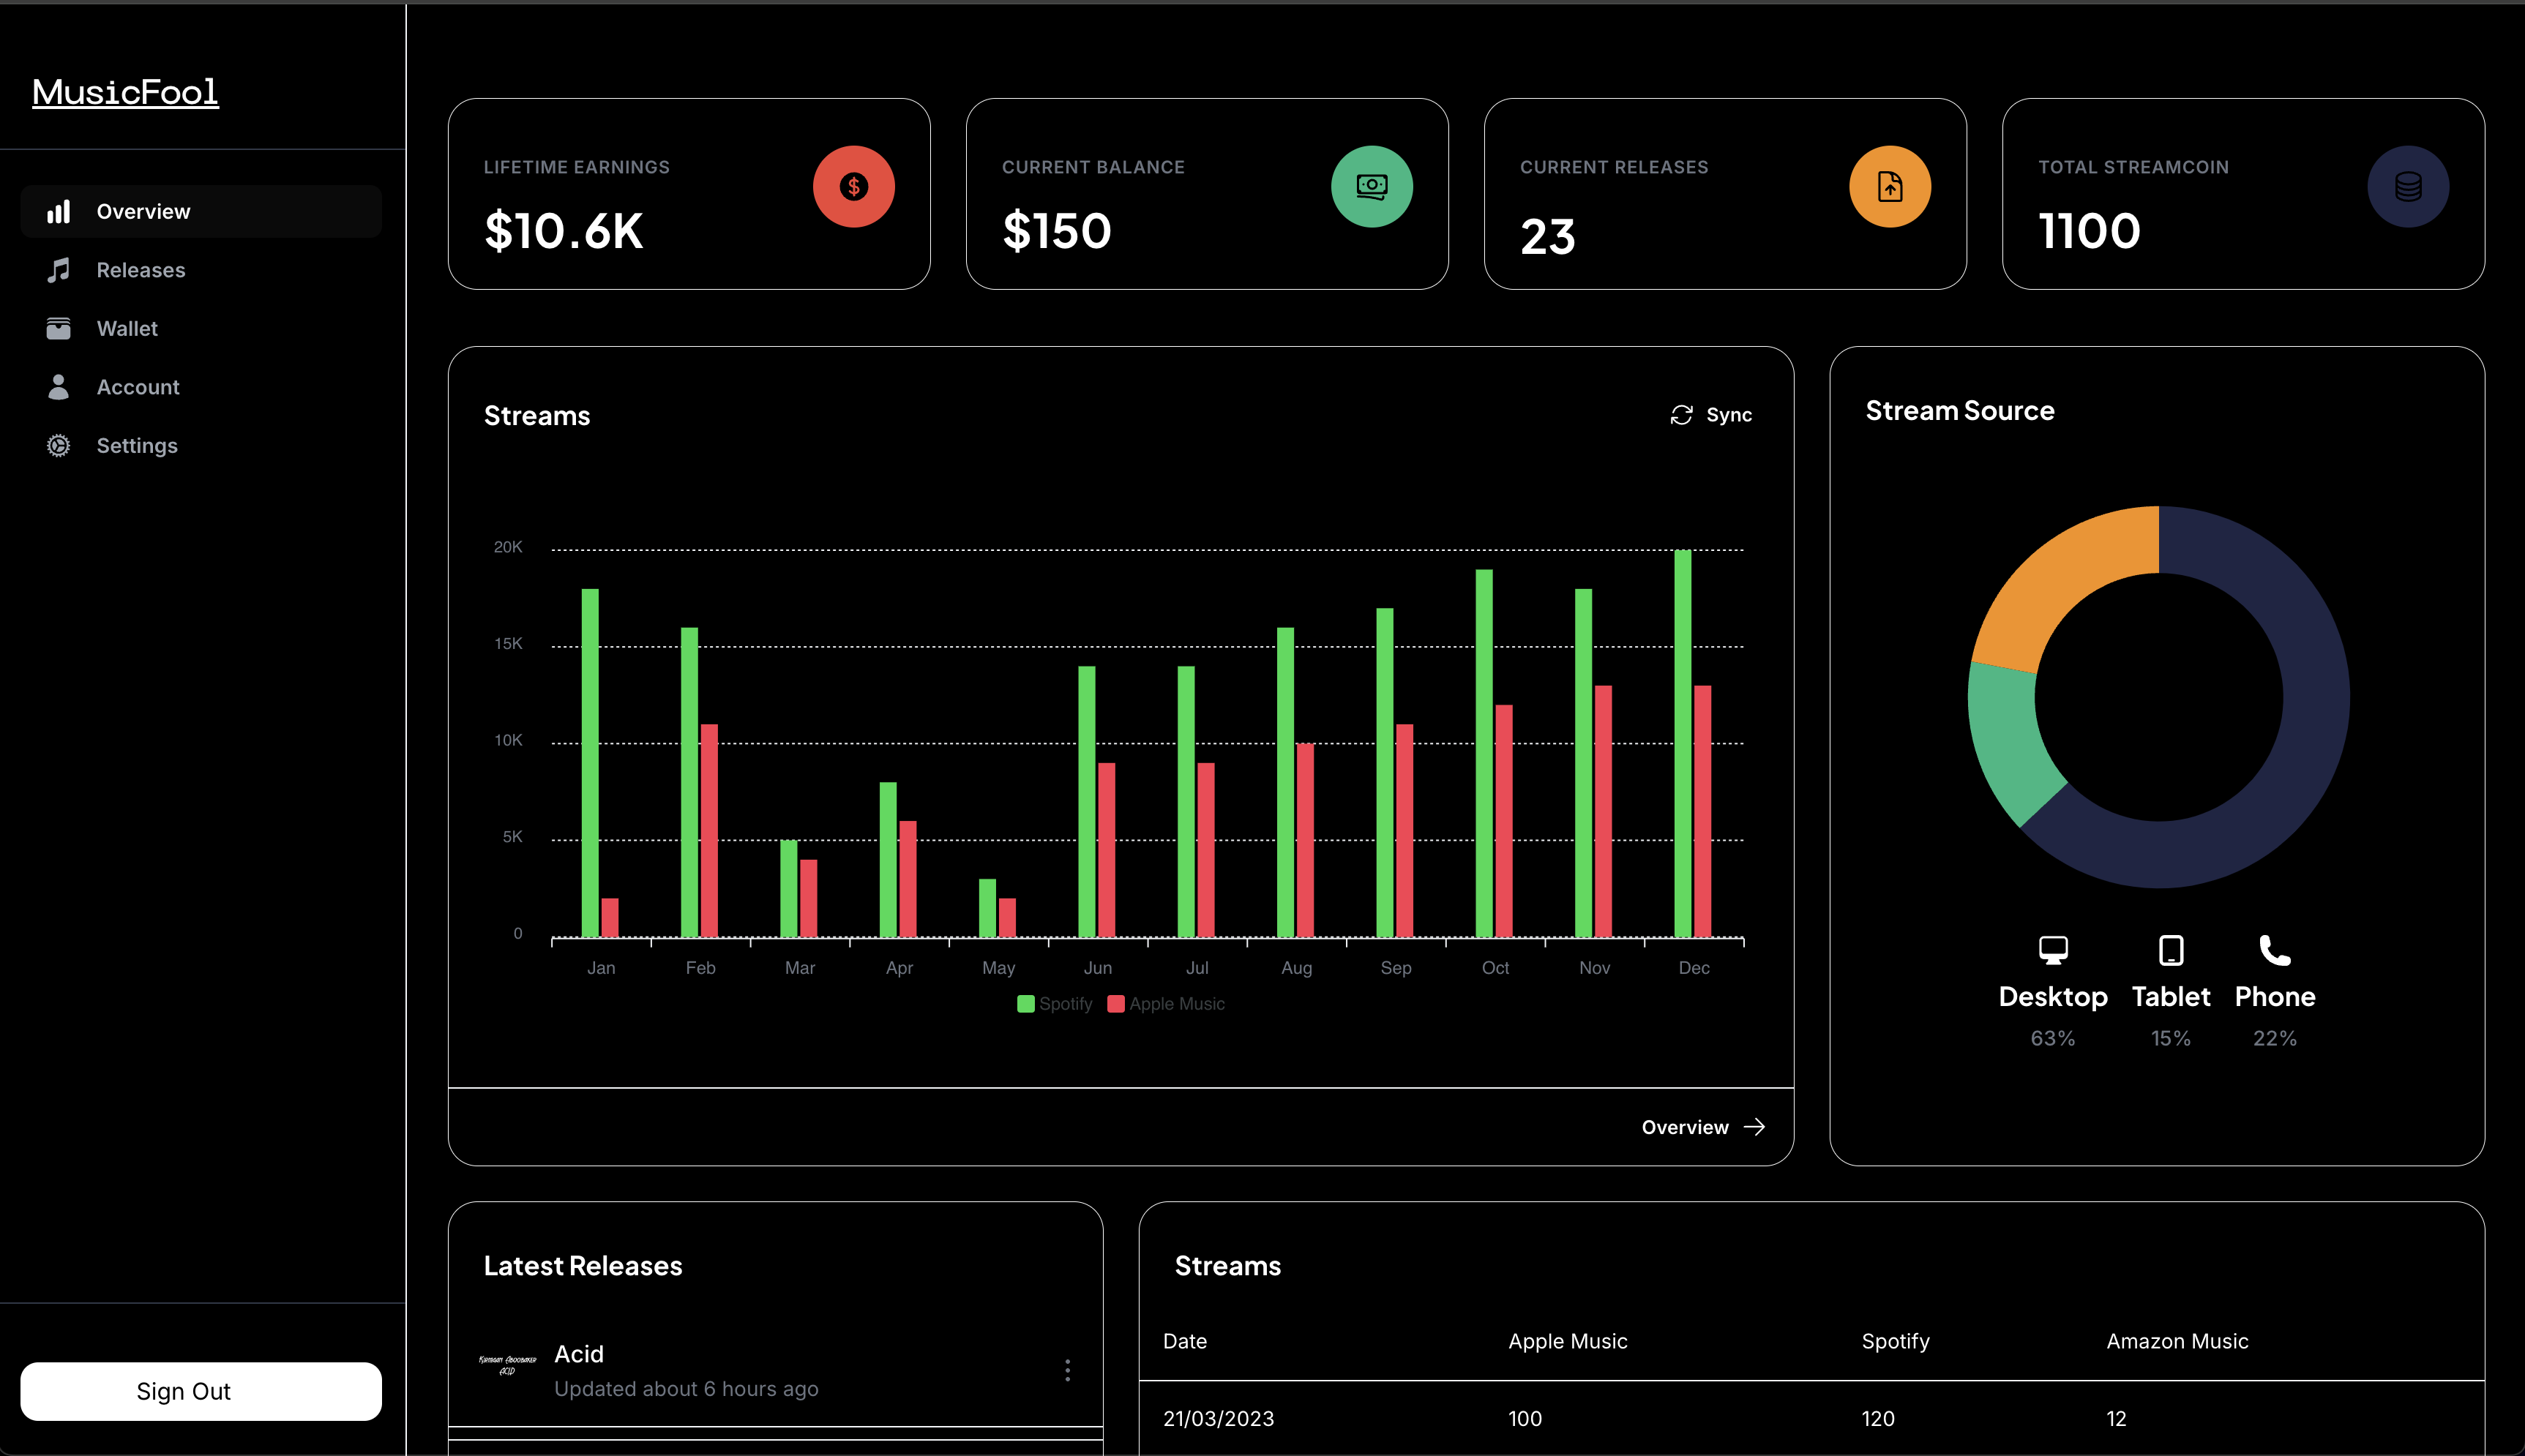Open Releases in the sidebar
Viewport: 2525px width, 1456px height.
[x=140, y=270]
